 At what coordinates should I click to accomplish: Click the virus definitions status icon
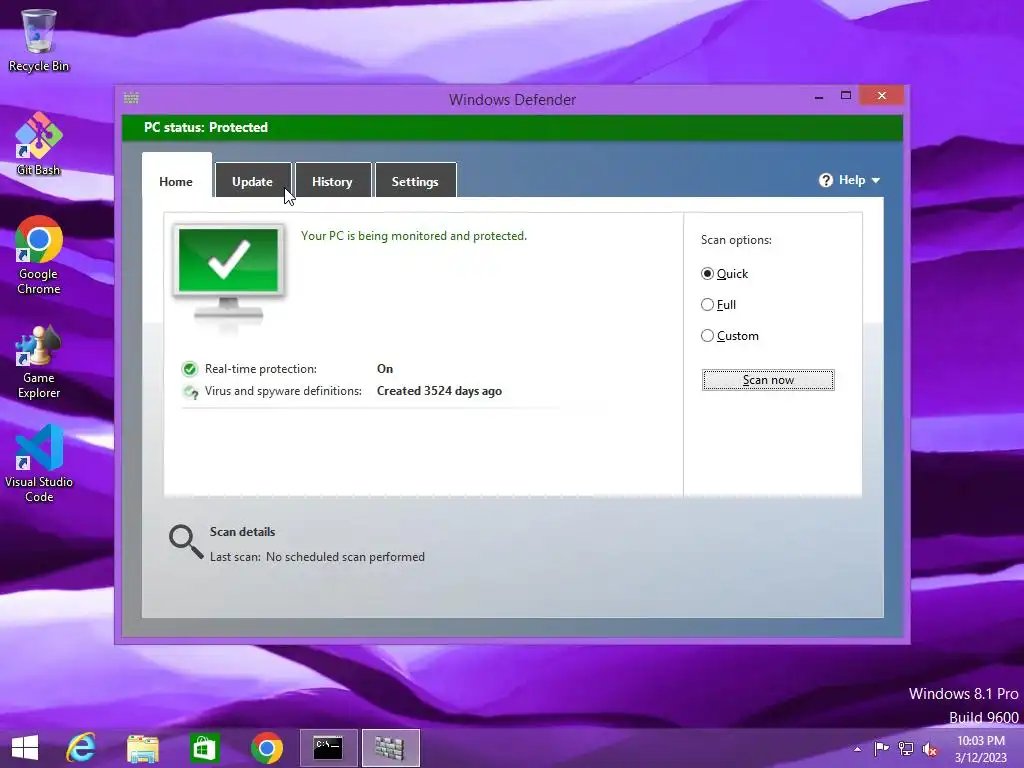pos(190,392)
